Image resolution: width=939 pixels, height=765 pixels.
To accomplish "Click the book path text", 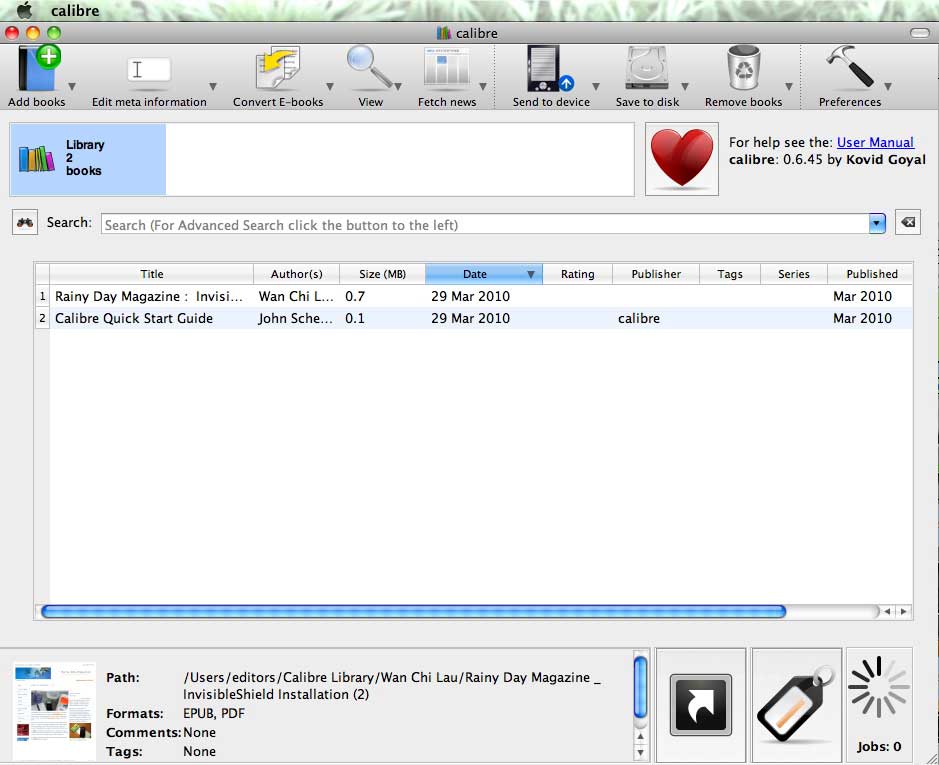I will click(x=392, y=686).
